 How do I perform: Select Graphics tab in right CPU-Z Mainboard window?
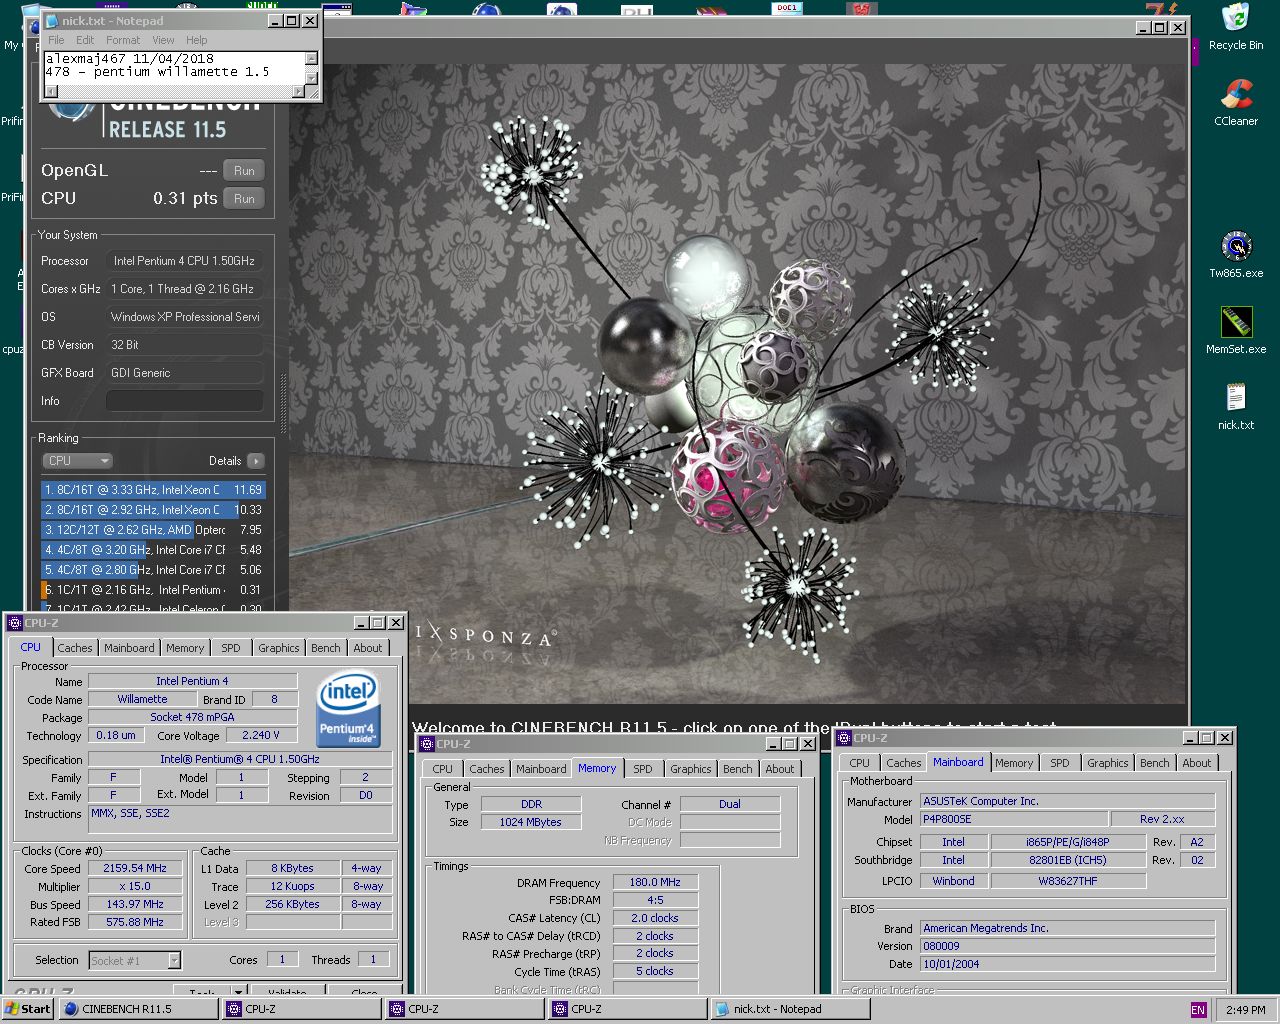coord(1108,763)
